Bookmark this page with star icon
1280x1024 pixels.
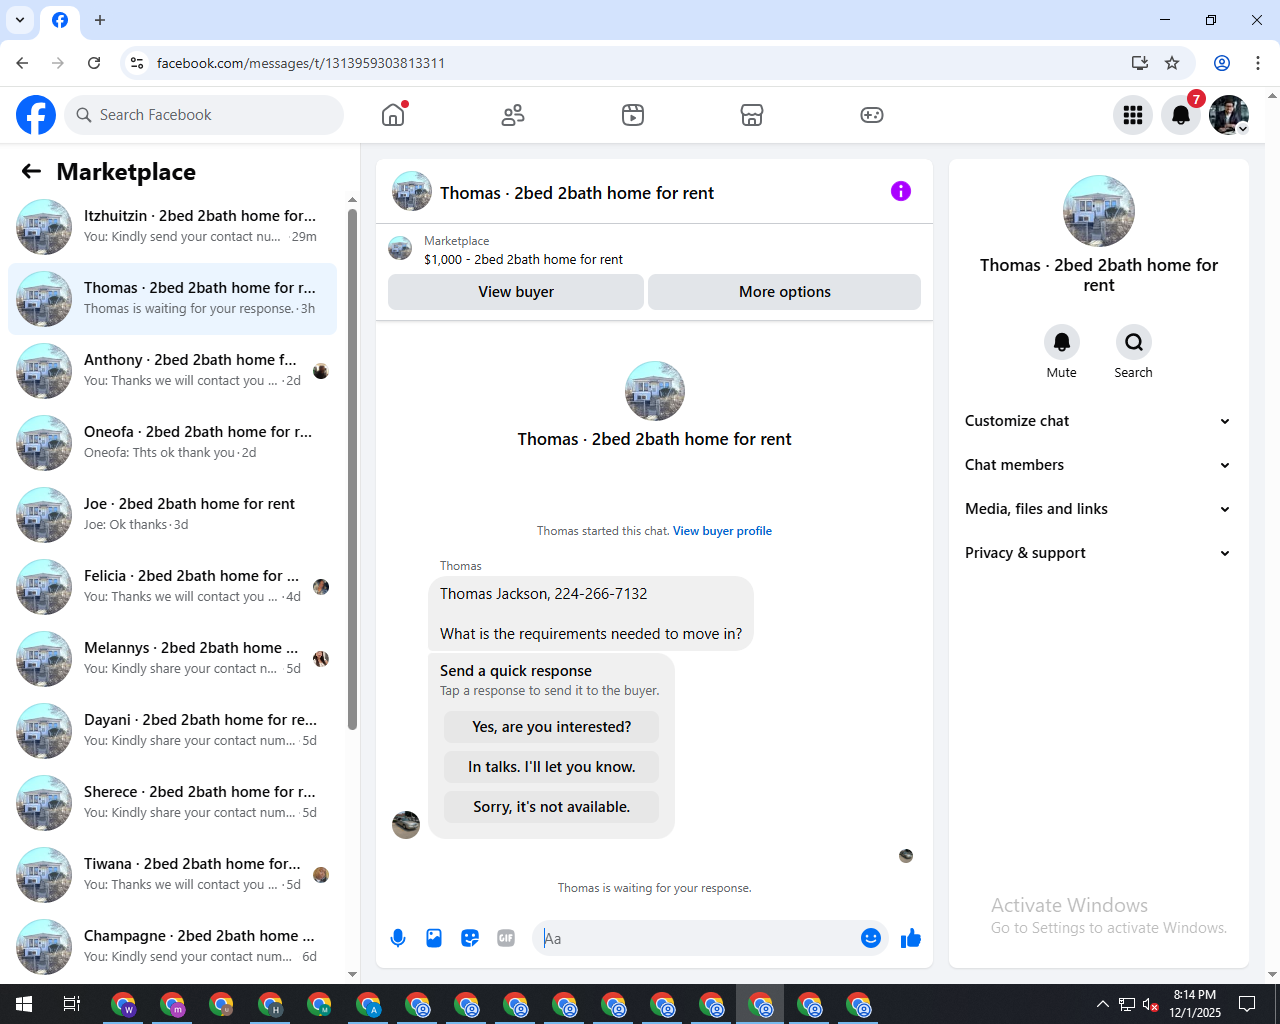pyautogui.click(x=1172, y=63)
